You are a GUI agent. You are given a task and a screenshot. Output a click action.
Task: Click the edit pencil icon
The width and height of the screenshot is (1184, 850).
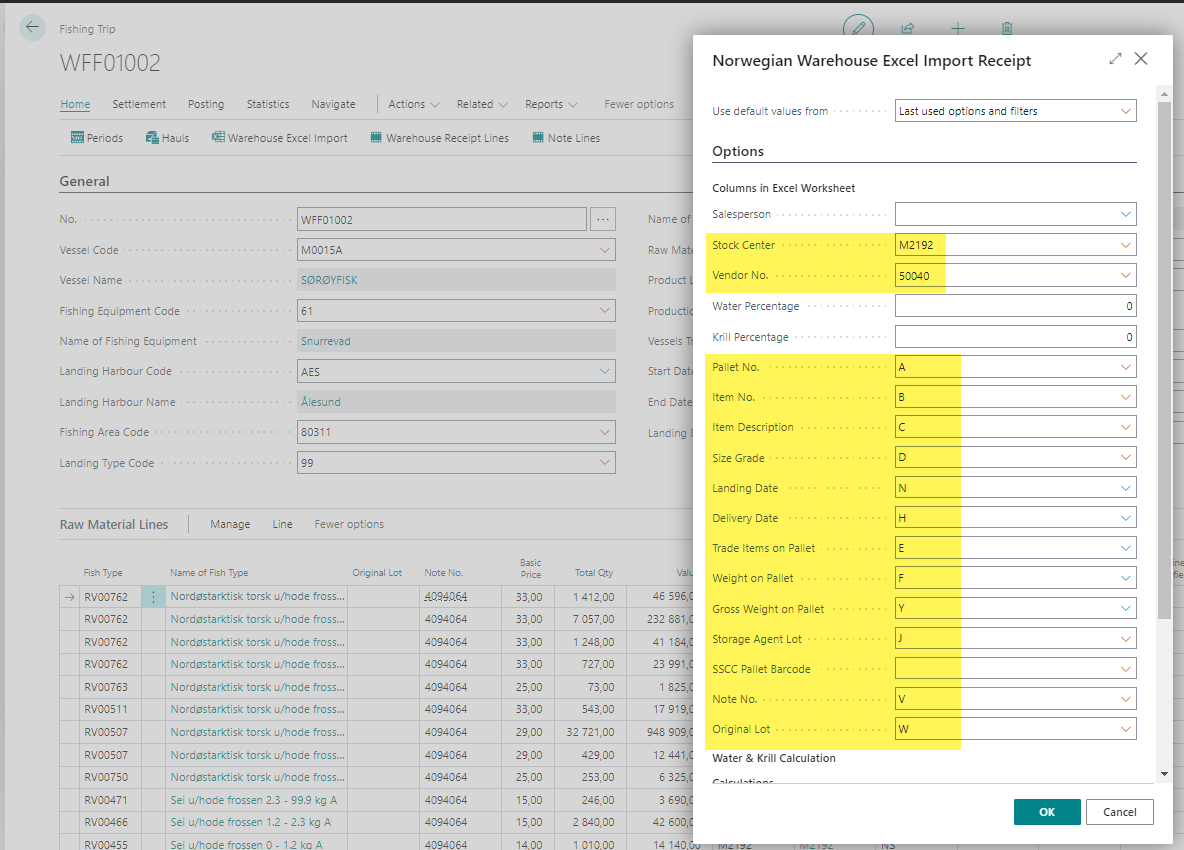(x=858, y=29)
